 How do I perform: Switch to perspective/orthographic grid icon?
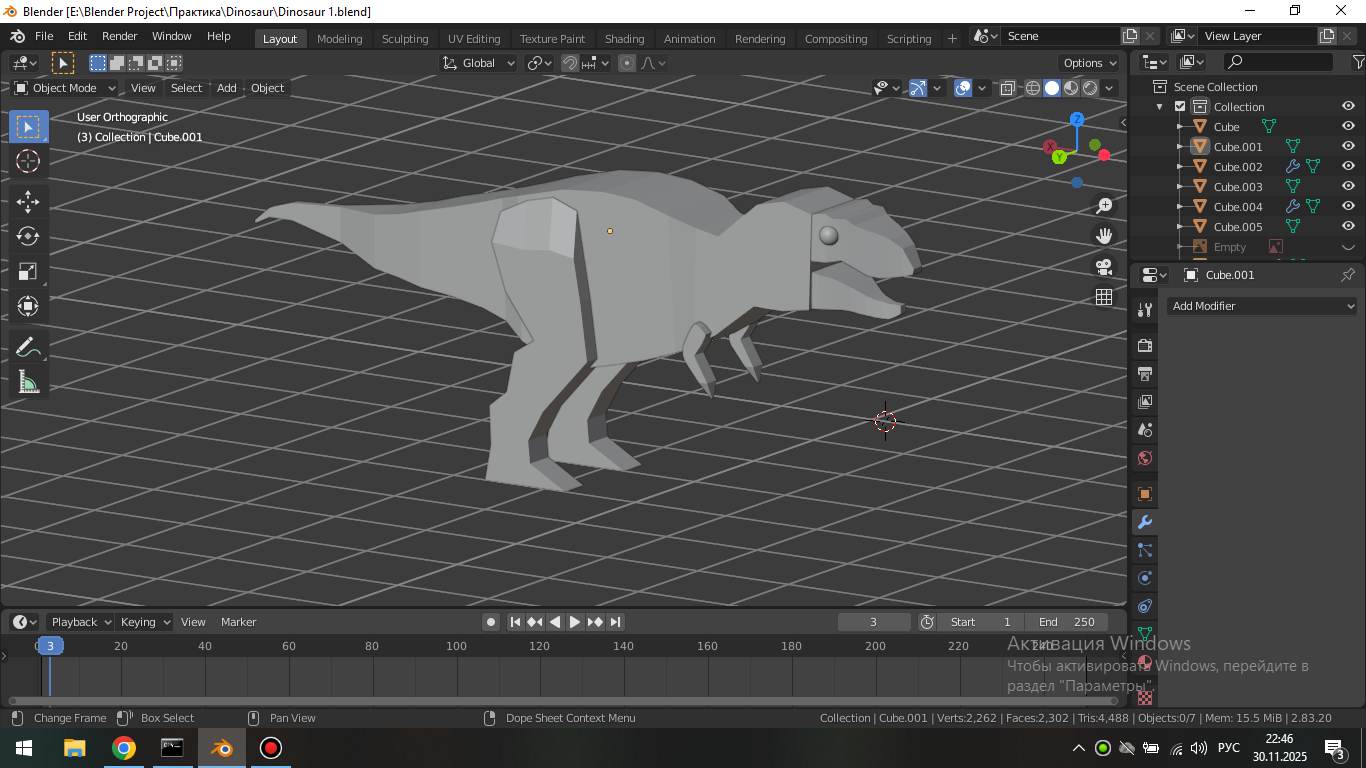(1104, 297)
